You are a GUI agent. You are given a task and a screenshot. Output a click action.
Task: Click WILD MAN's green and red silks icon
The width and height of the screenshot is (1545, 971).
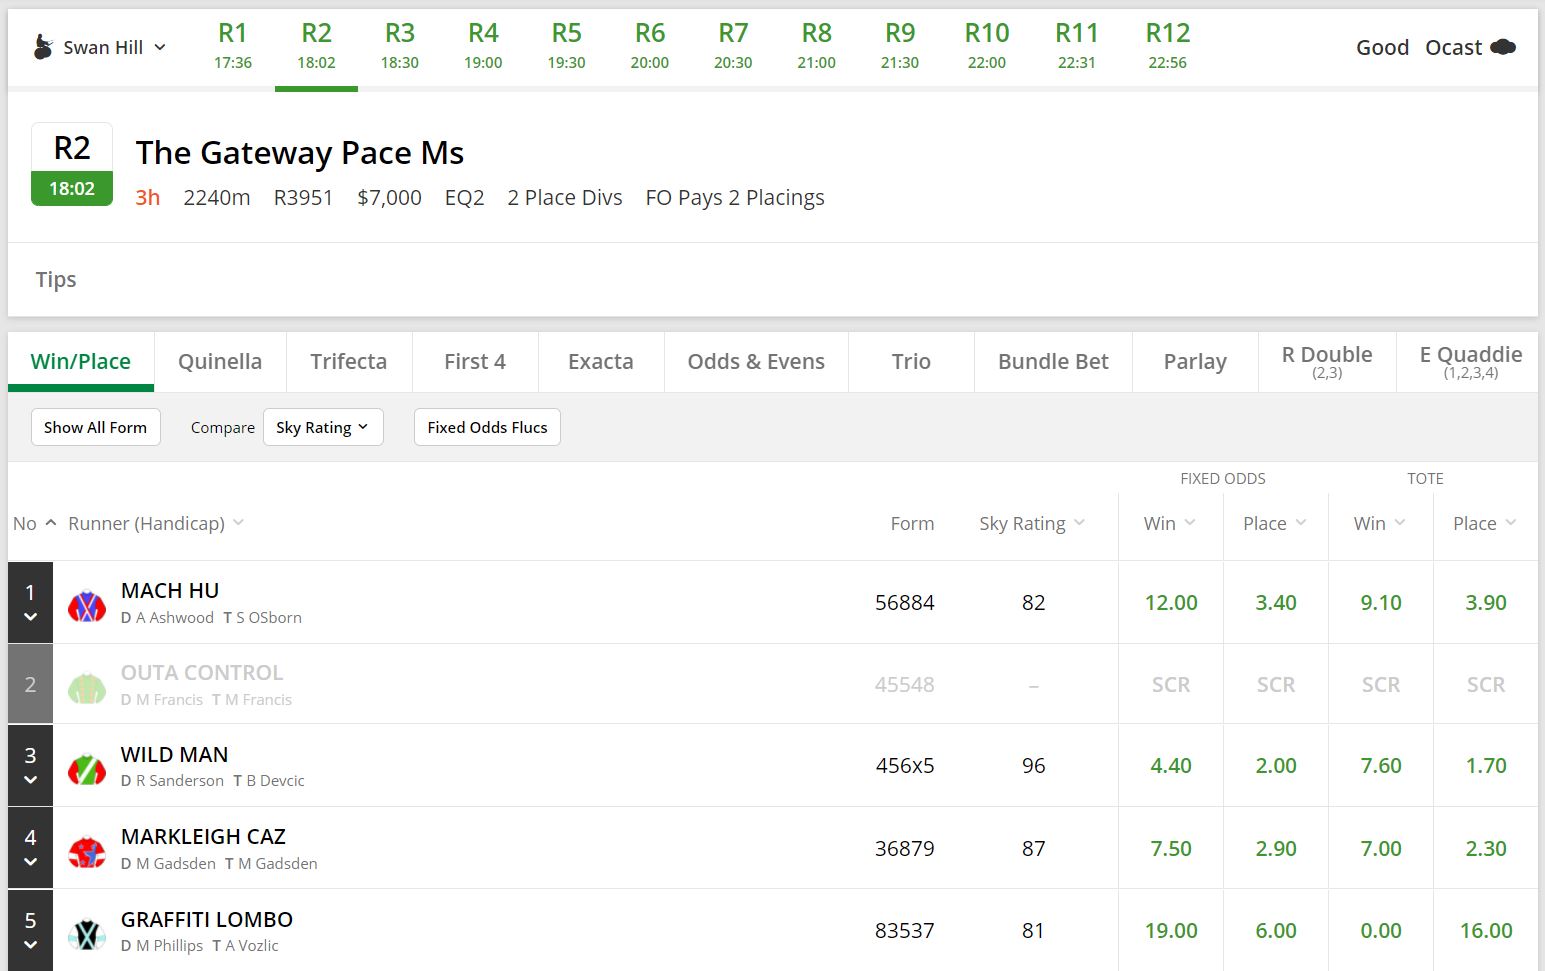87,768
